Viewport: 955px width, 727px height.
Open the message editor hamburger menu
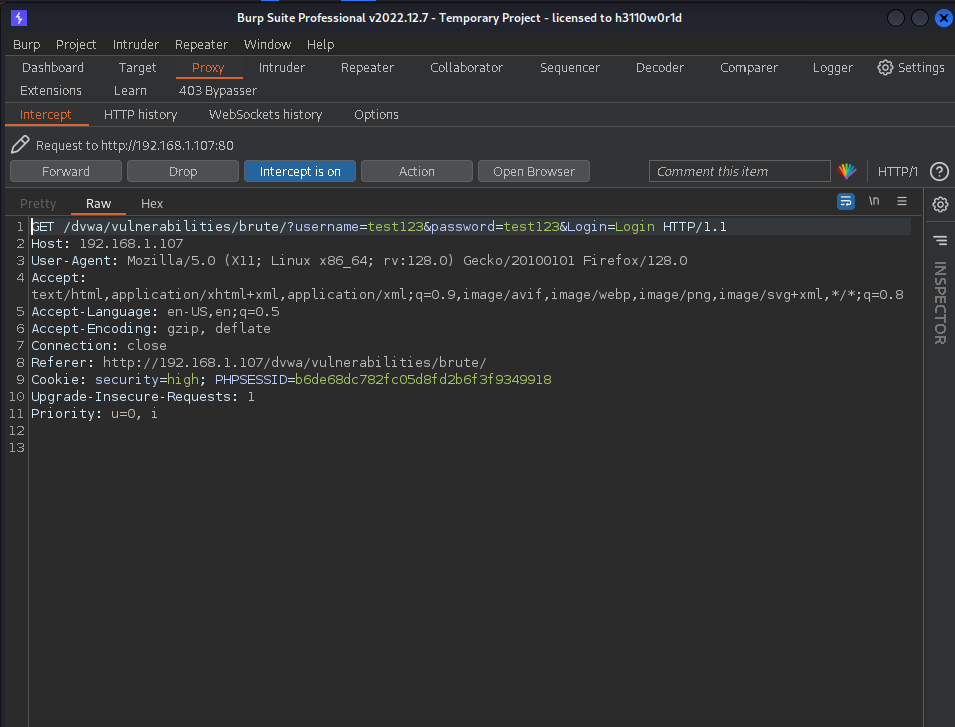tap(902, 201)
